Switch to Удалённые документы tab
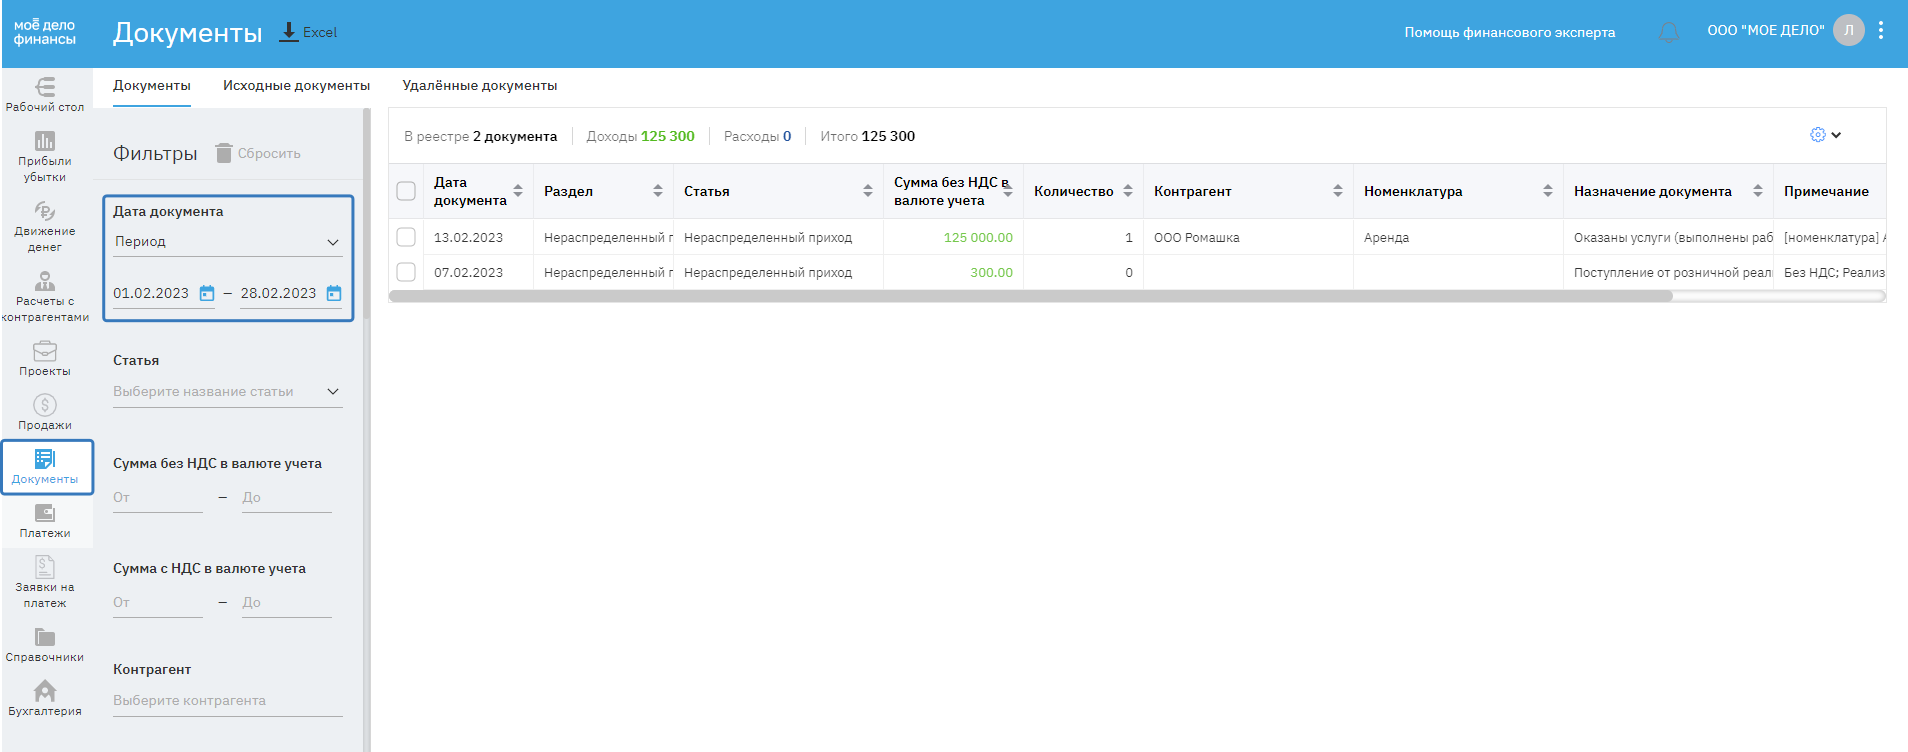 pyautogui.click(x=480, y=86)
